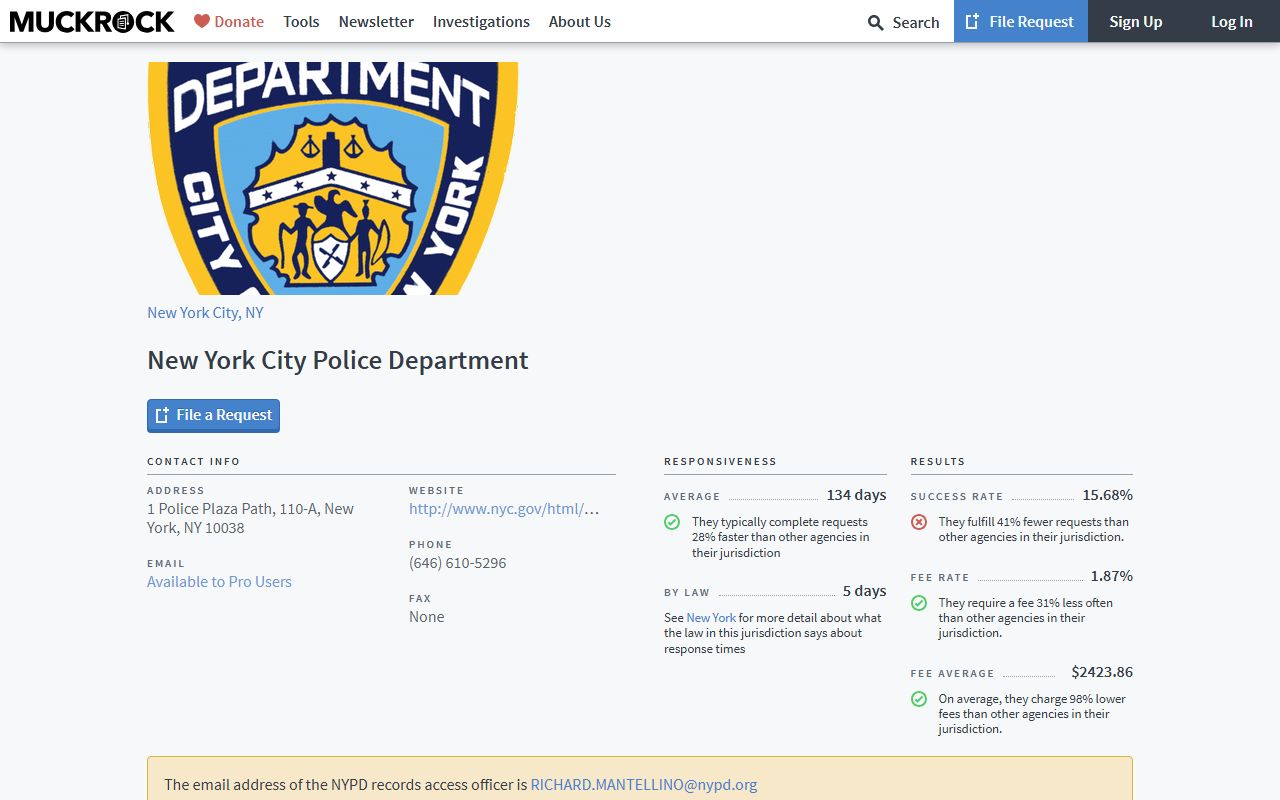Screen dimensions: 1280x800
Task: Click the Log In button
Action: (x=1232, y=21)
